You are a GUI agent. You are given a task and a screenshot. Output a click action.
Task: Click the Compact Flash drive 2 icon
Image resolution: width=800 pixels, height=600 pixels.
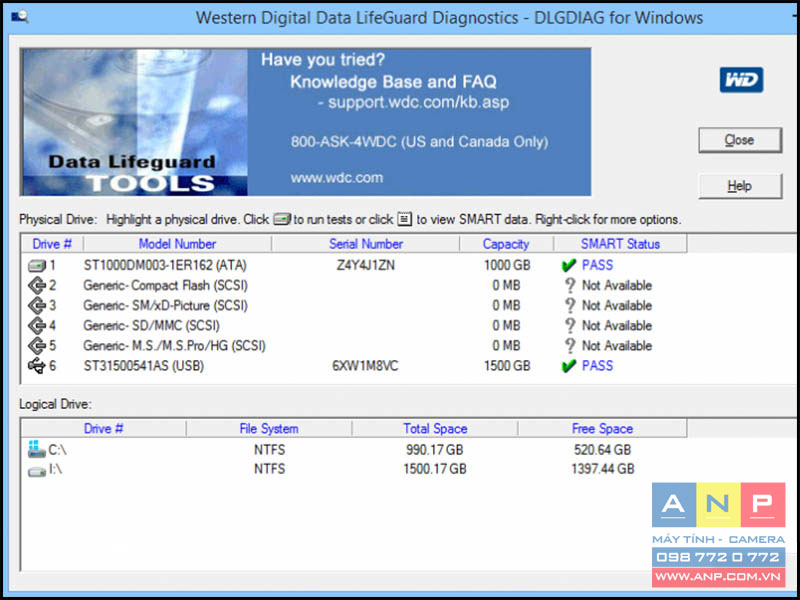37,286
